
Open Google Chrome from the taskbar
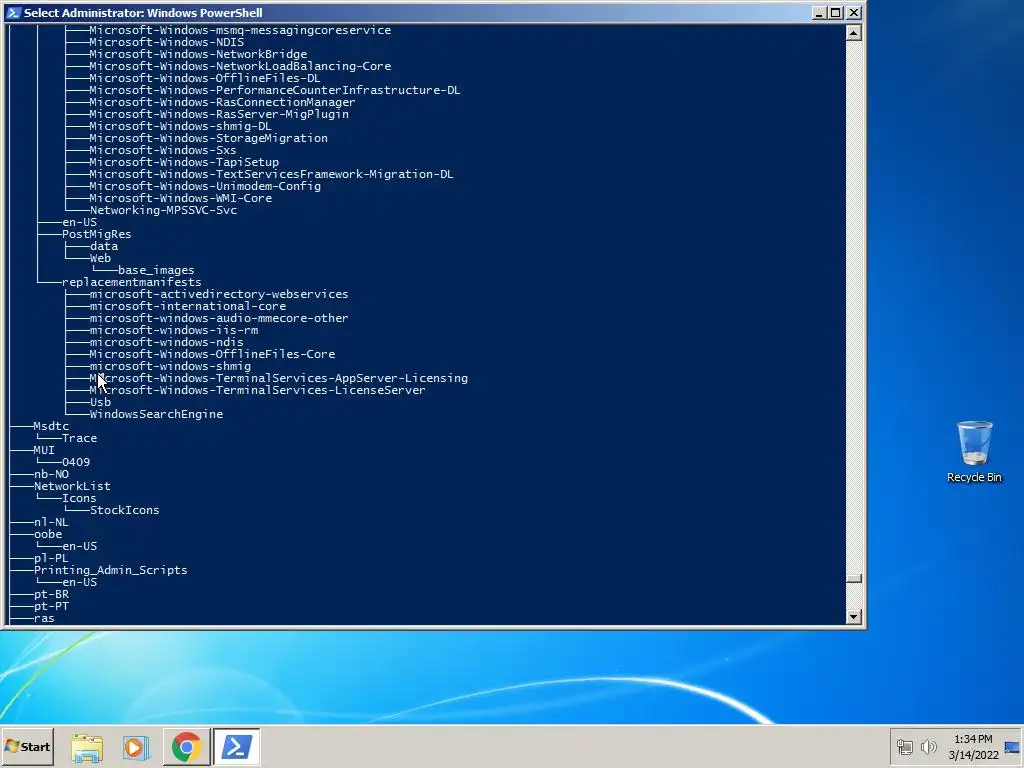tap(186, 747)
